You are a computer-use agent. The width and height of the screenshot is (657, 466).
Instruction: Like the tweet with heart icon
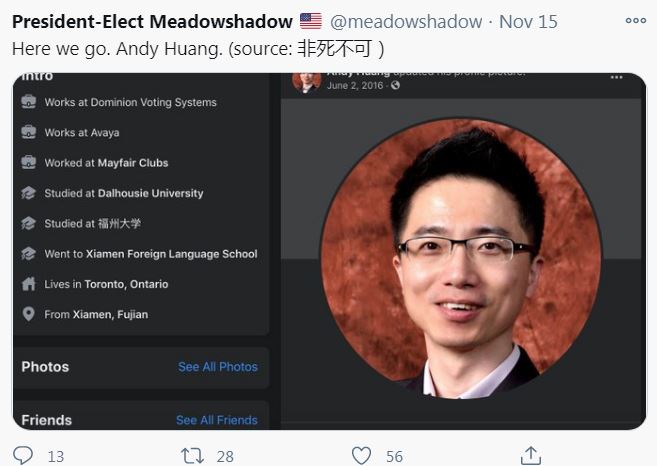tap(361, 456)
